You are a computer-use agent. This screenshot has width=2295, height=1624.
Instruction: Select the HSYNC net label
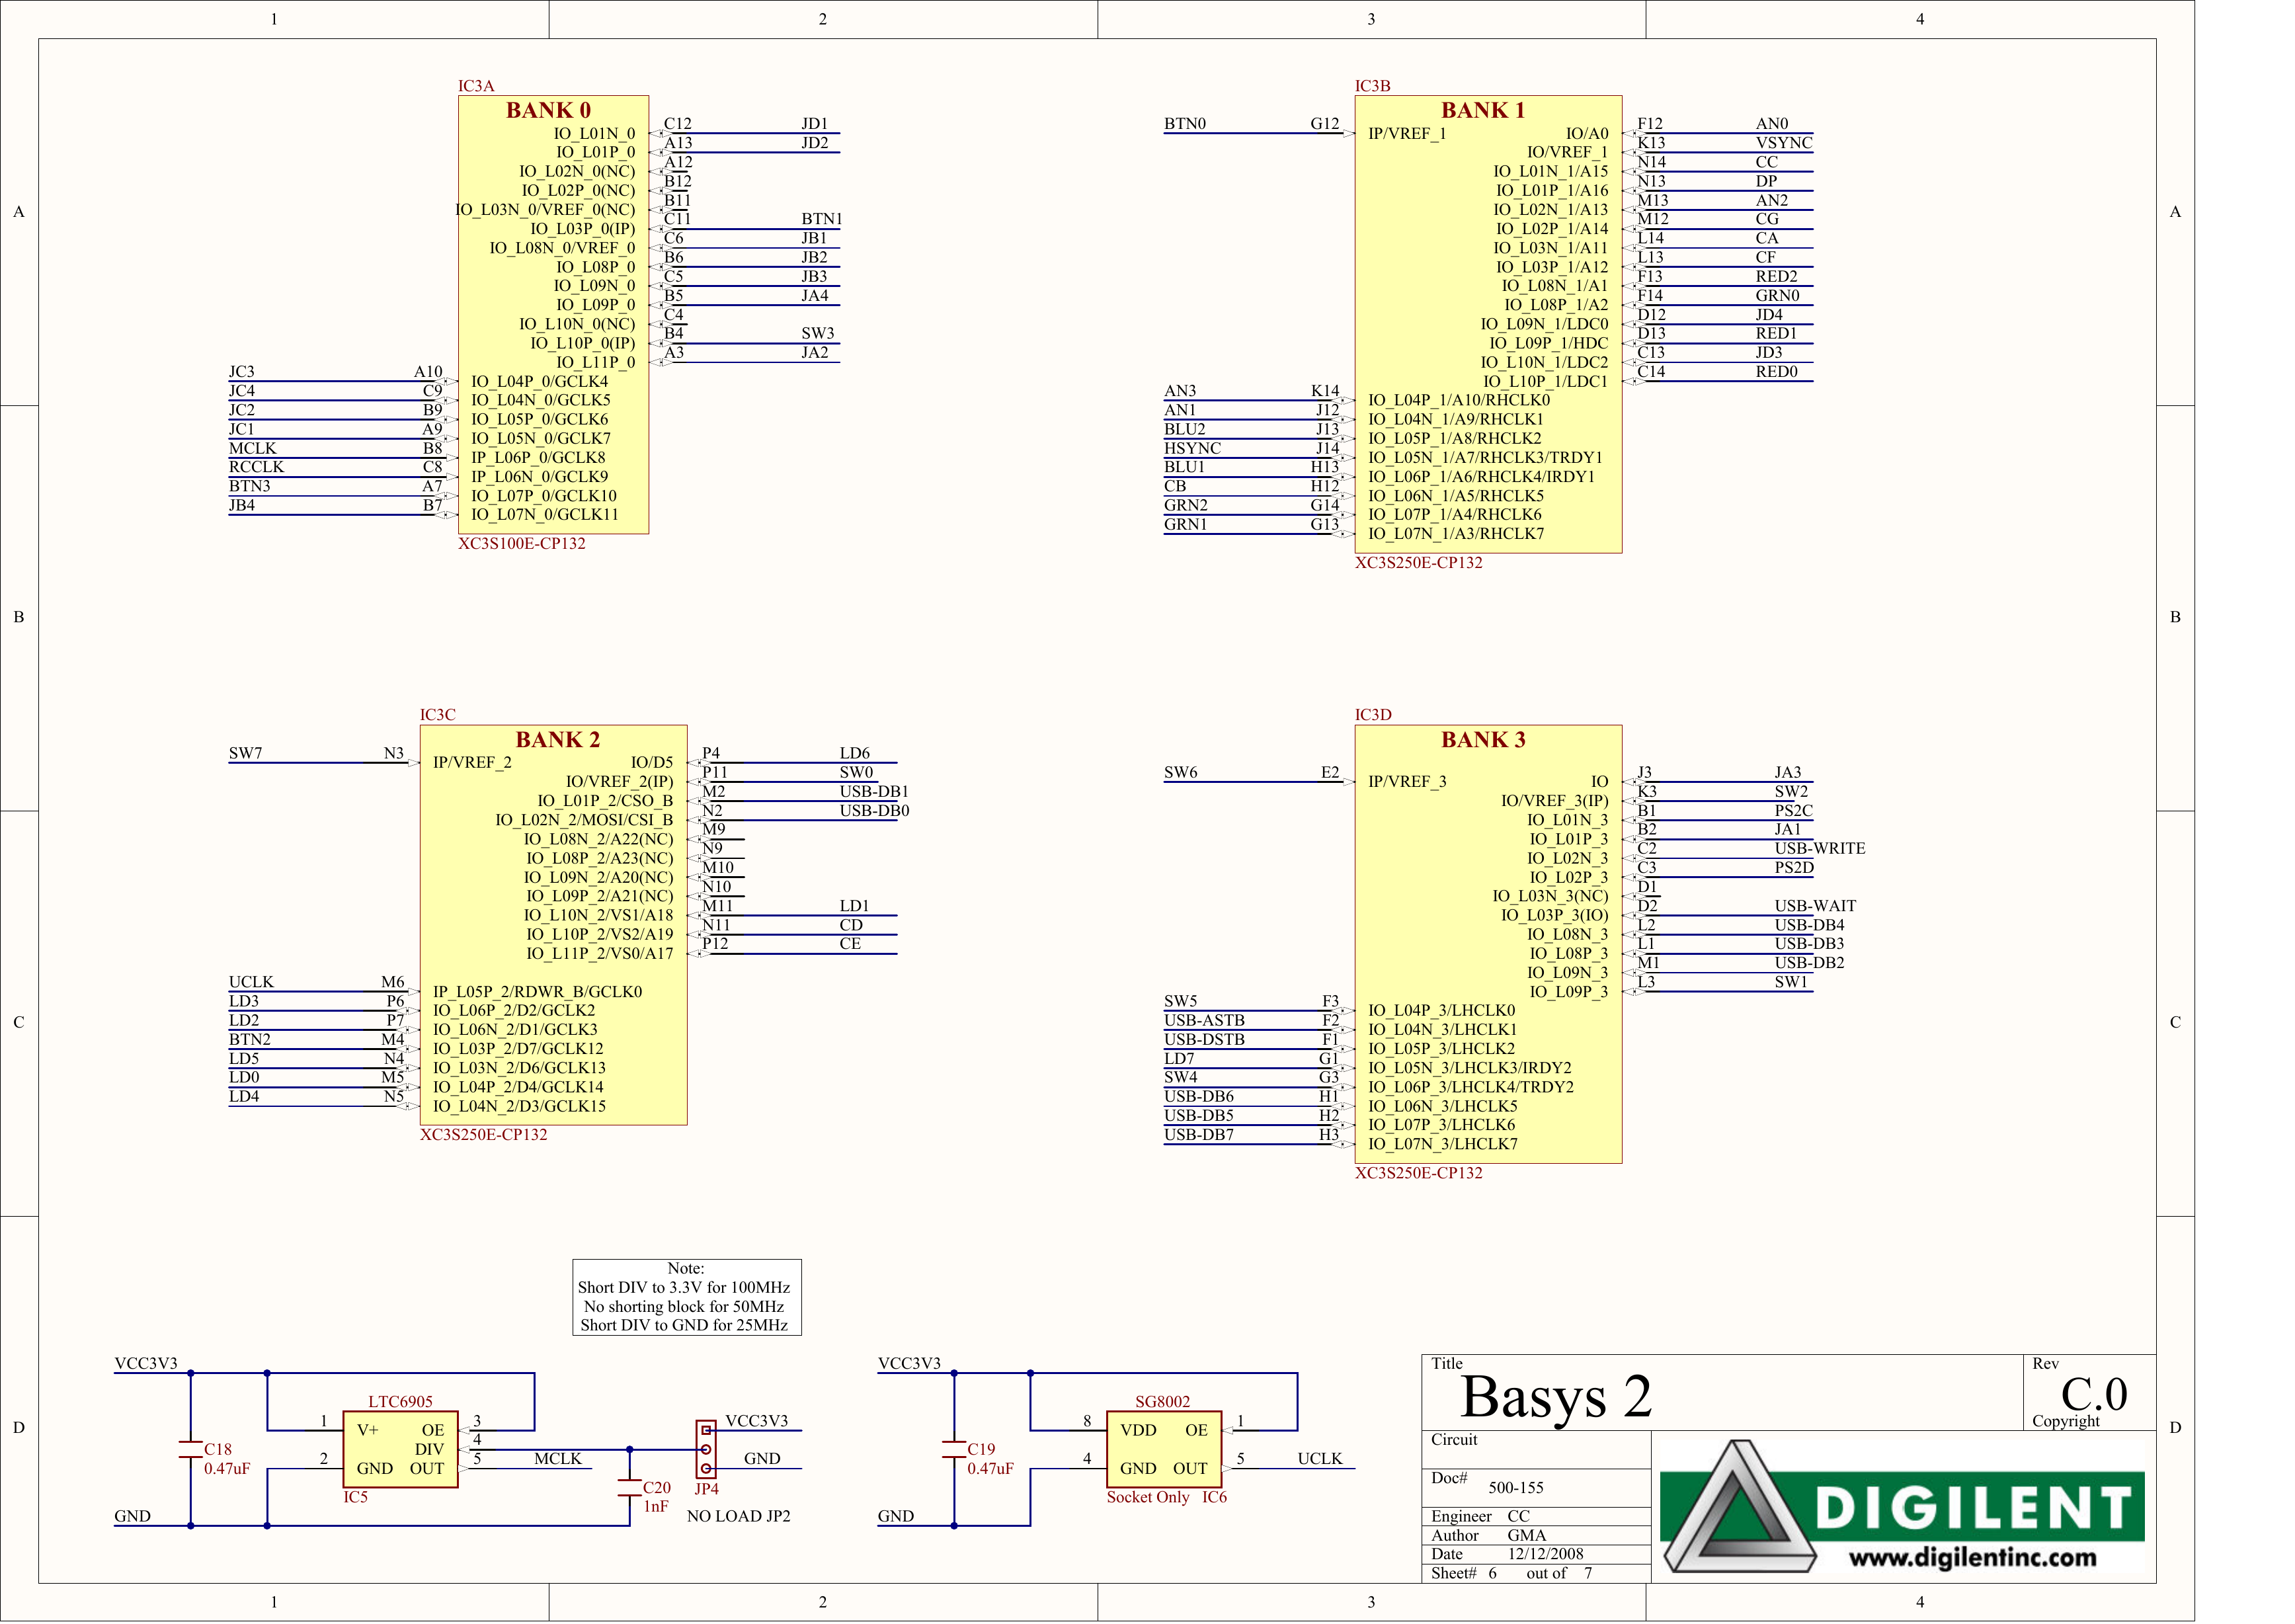1192,448
